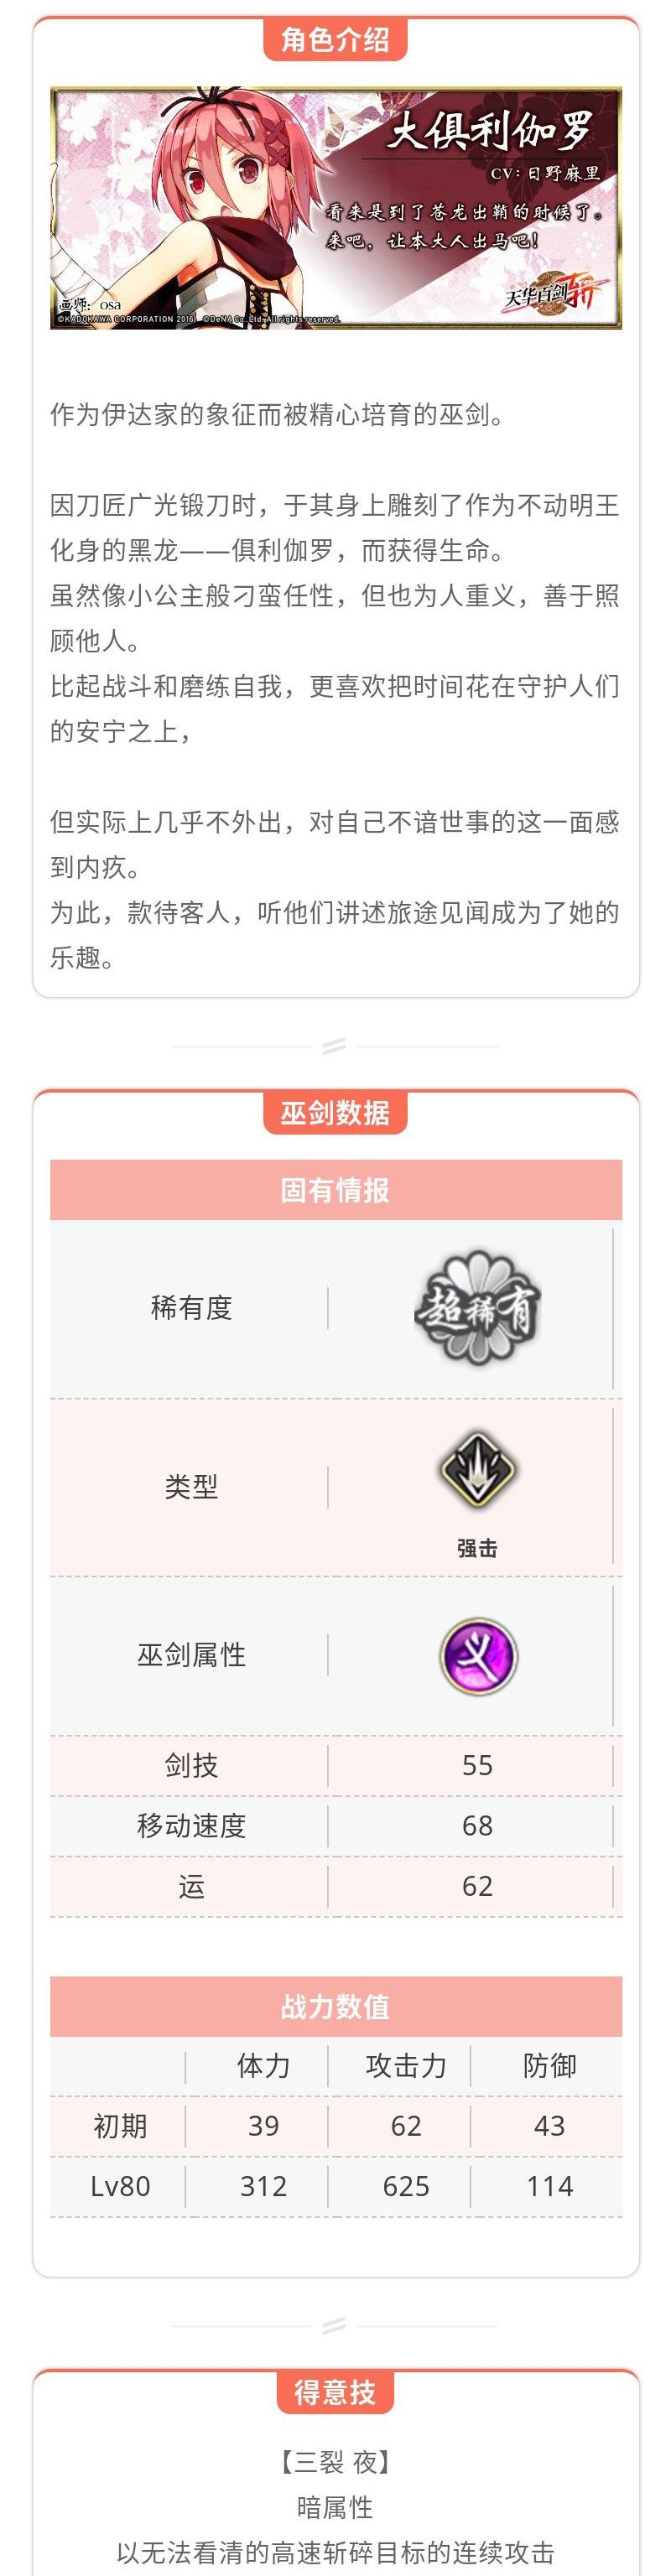Click the 固有情报 table header

tap(335, 1190)
